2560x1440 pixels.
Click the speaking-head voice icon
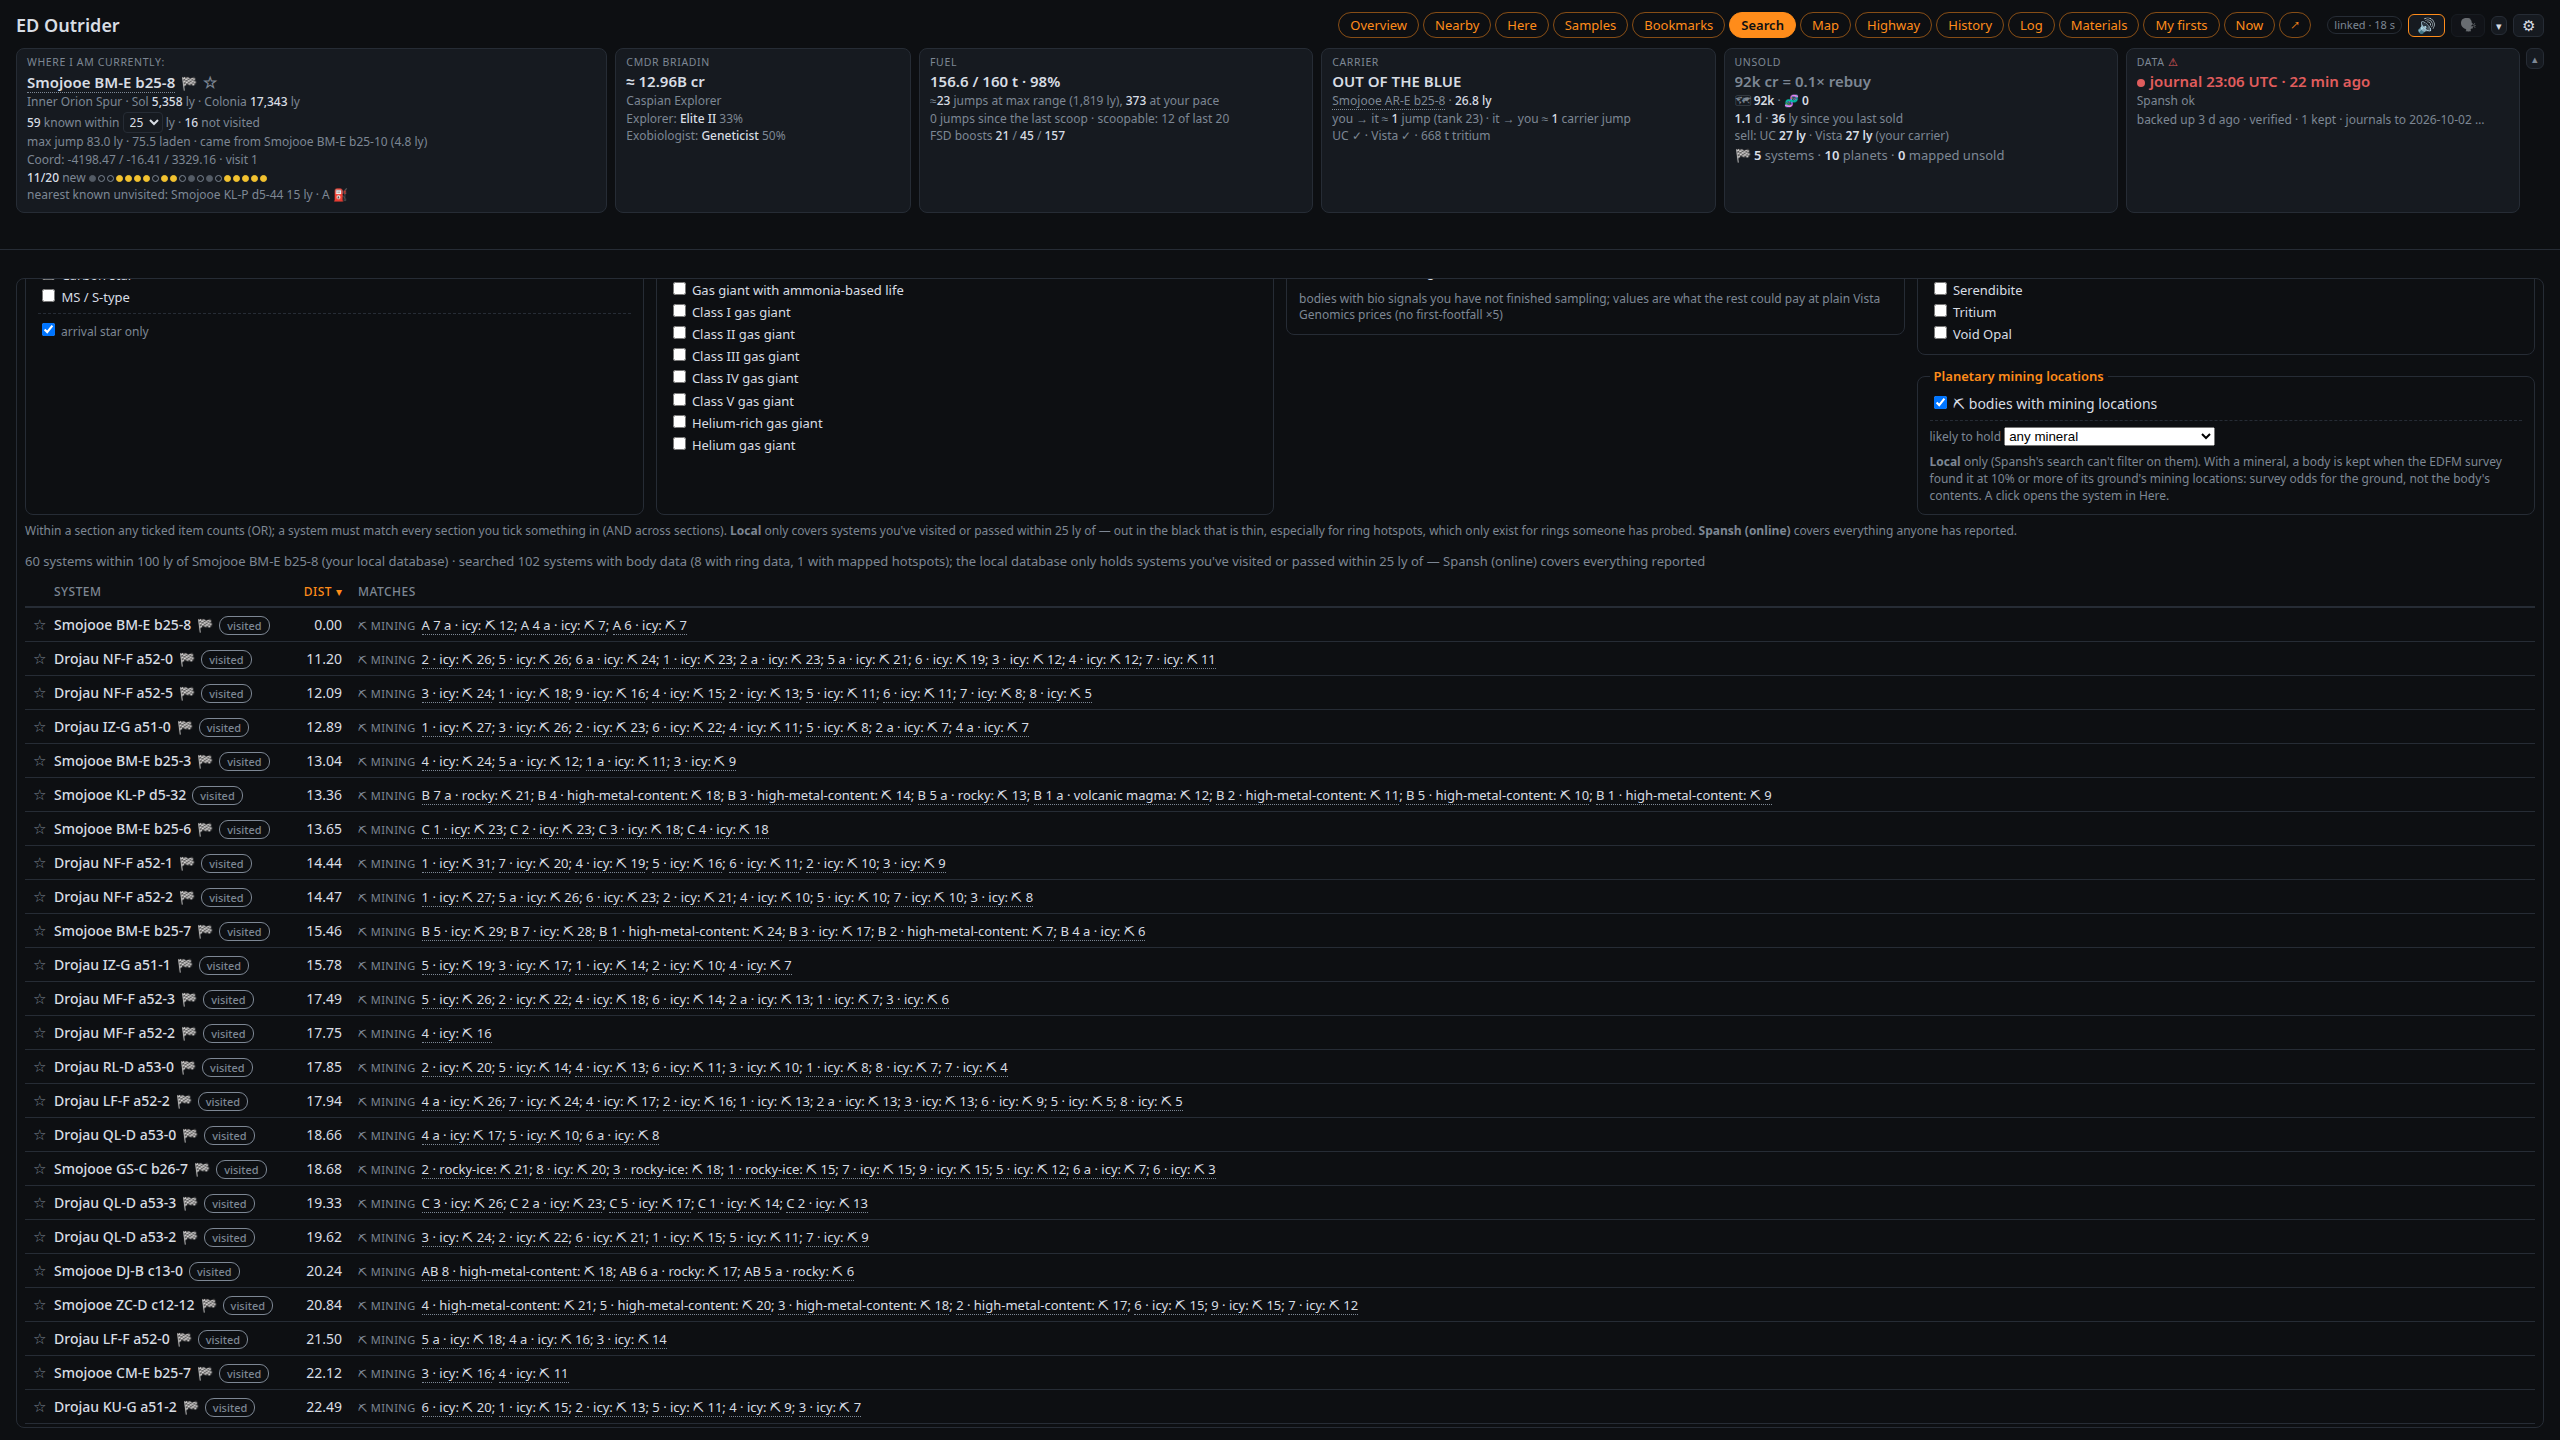[2467, 26]
